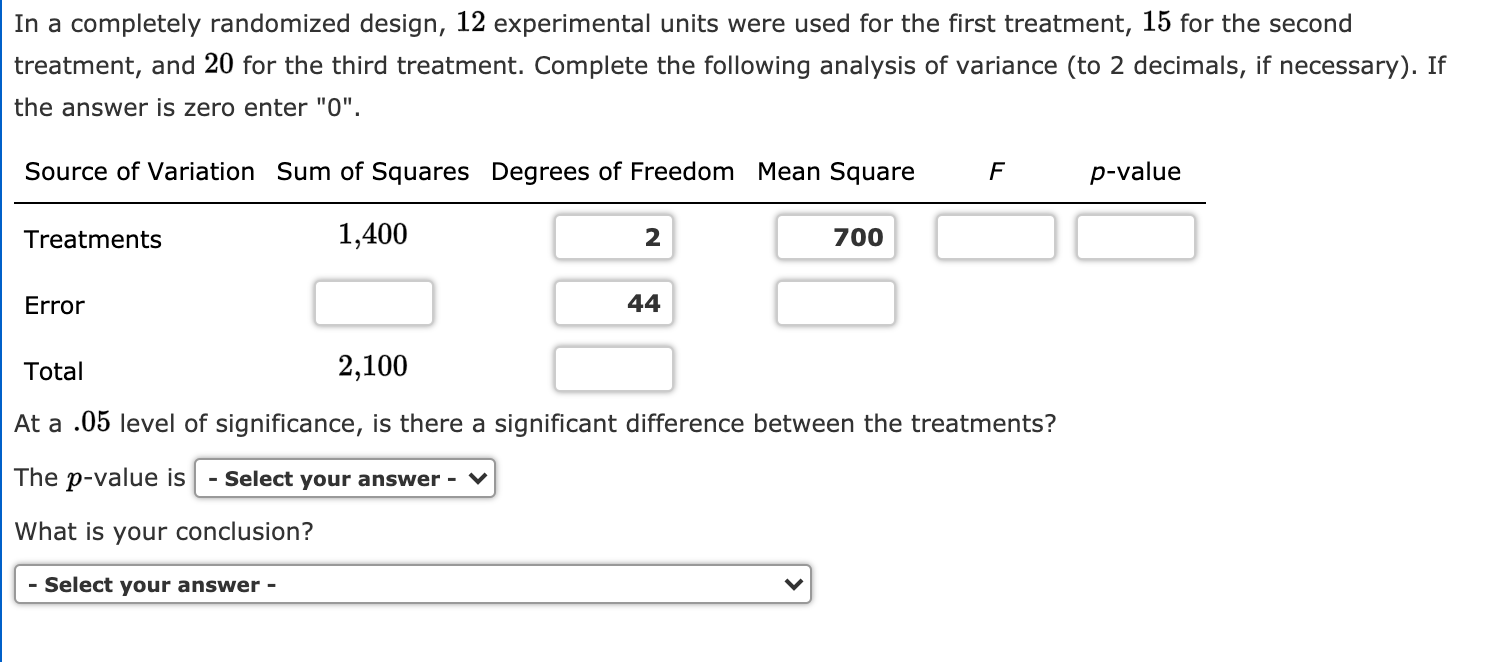Select the Mean Square field showing 700
The width and height of the screenshot is (1486, 662).
click(x=836, y=237)
